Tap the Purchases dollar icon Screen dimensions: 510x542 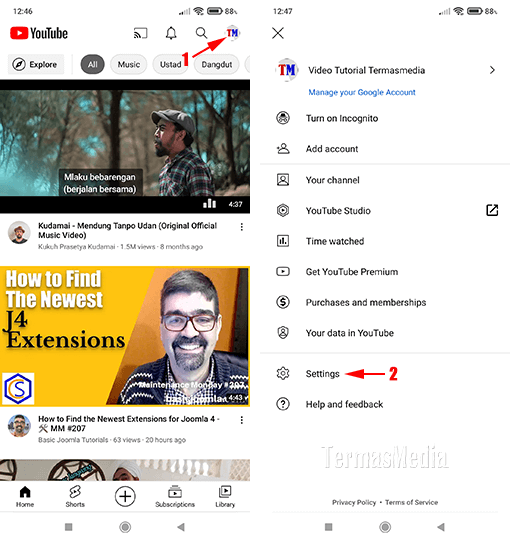point(283,302)
